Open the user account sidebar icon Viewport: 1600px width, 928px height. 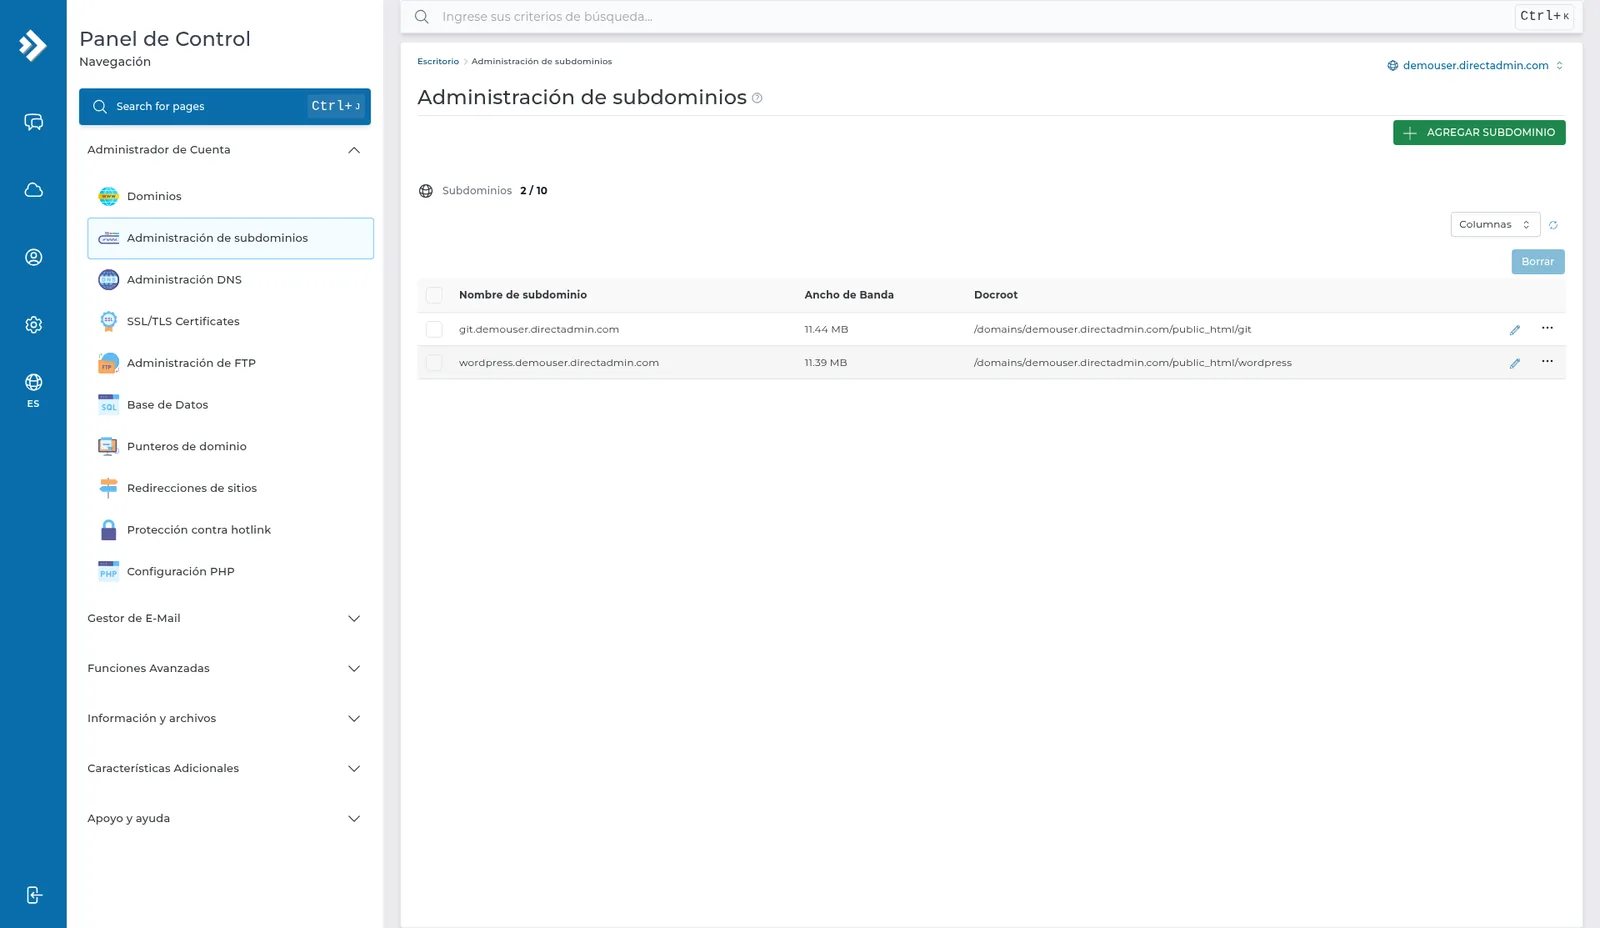(33, 257)
